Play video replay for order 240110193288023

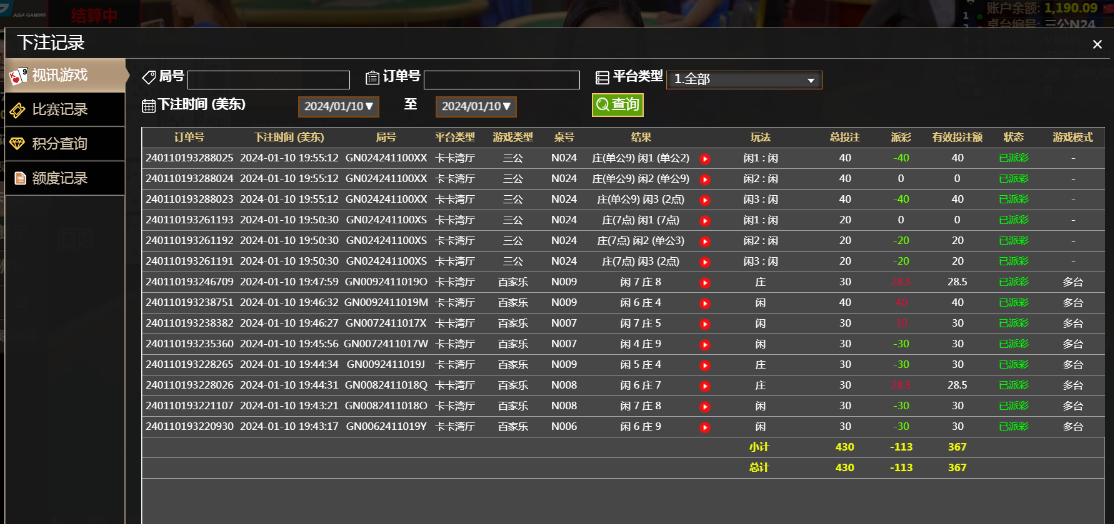(x=705, y=200)
